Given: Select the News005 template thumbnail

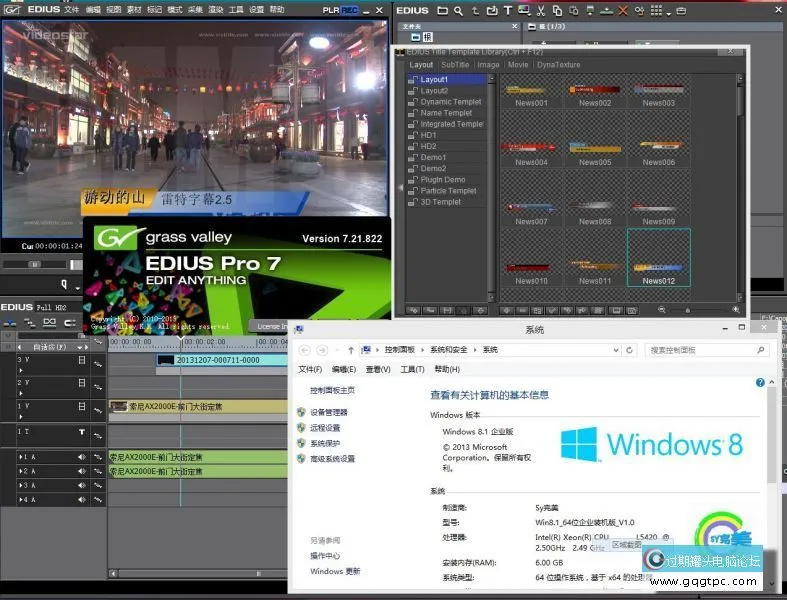Looking at the screenshot, I should coord(594,148).
